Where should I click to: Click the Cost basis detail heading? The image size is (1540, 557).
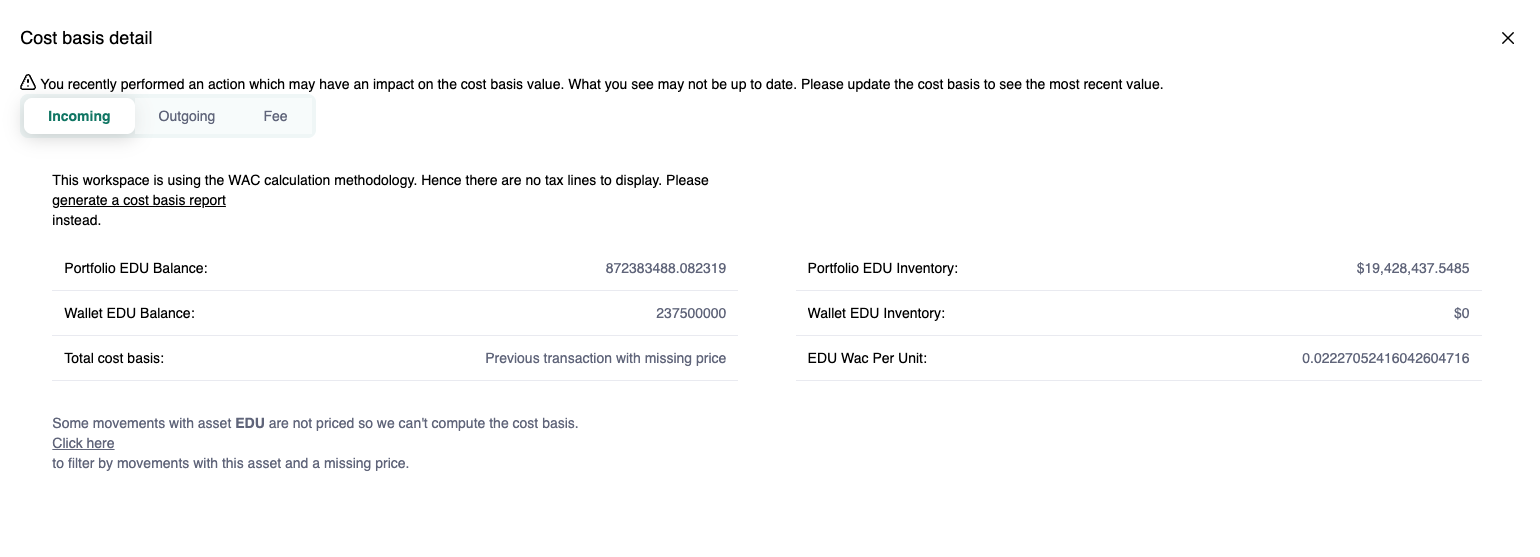point(86,38)
